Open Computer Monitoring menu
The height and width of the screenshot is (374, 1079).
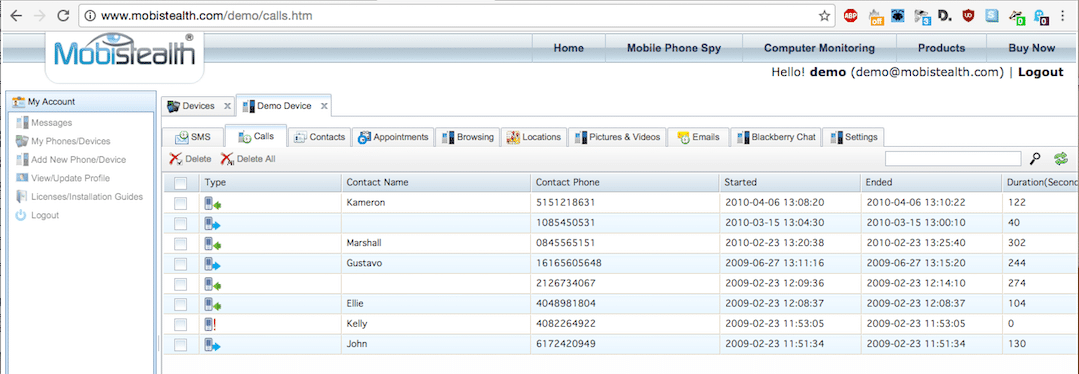click(819, 48)
